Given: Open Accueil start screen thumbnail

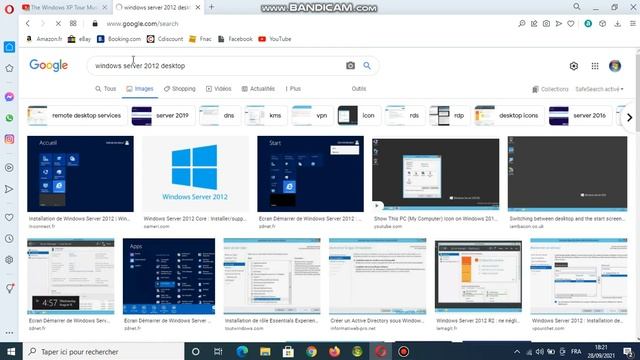Looking at the screenshot, I should point(80,174).
